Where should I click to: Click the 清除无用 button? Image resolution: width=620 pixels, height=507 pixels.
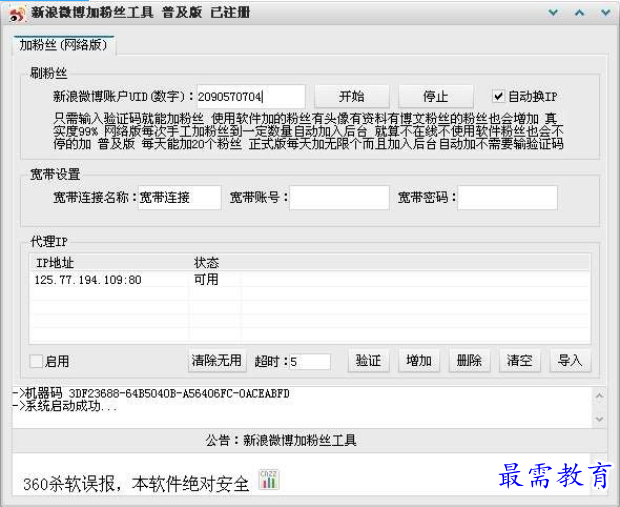click(217, 360)
